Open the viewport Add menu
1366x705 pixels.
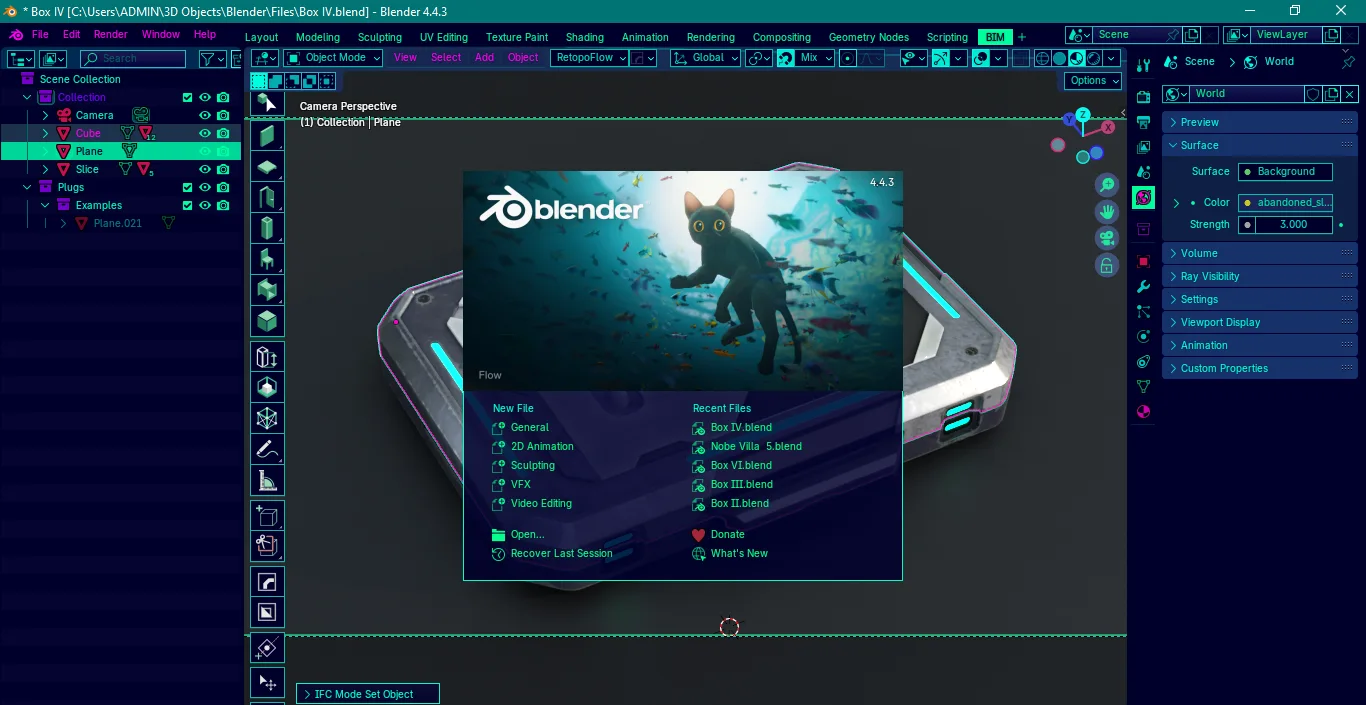click(x=484, y=58)
